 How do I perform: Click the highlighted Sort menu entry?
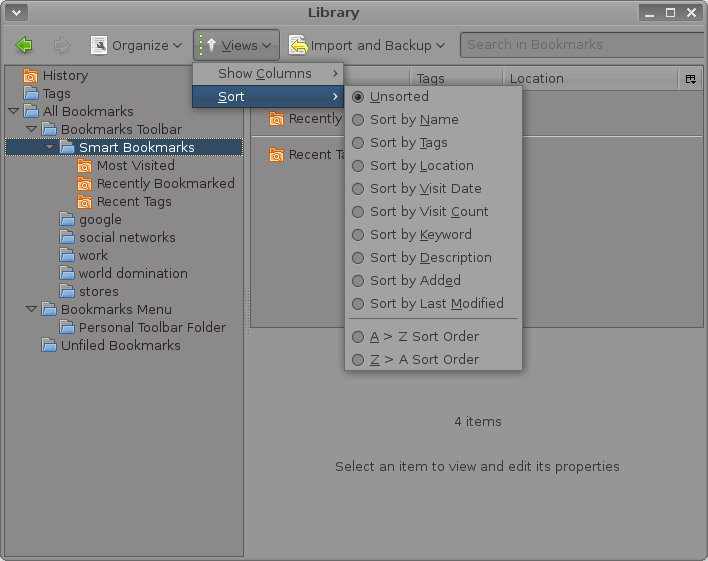tap(268, 97)
